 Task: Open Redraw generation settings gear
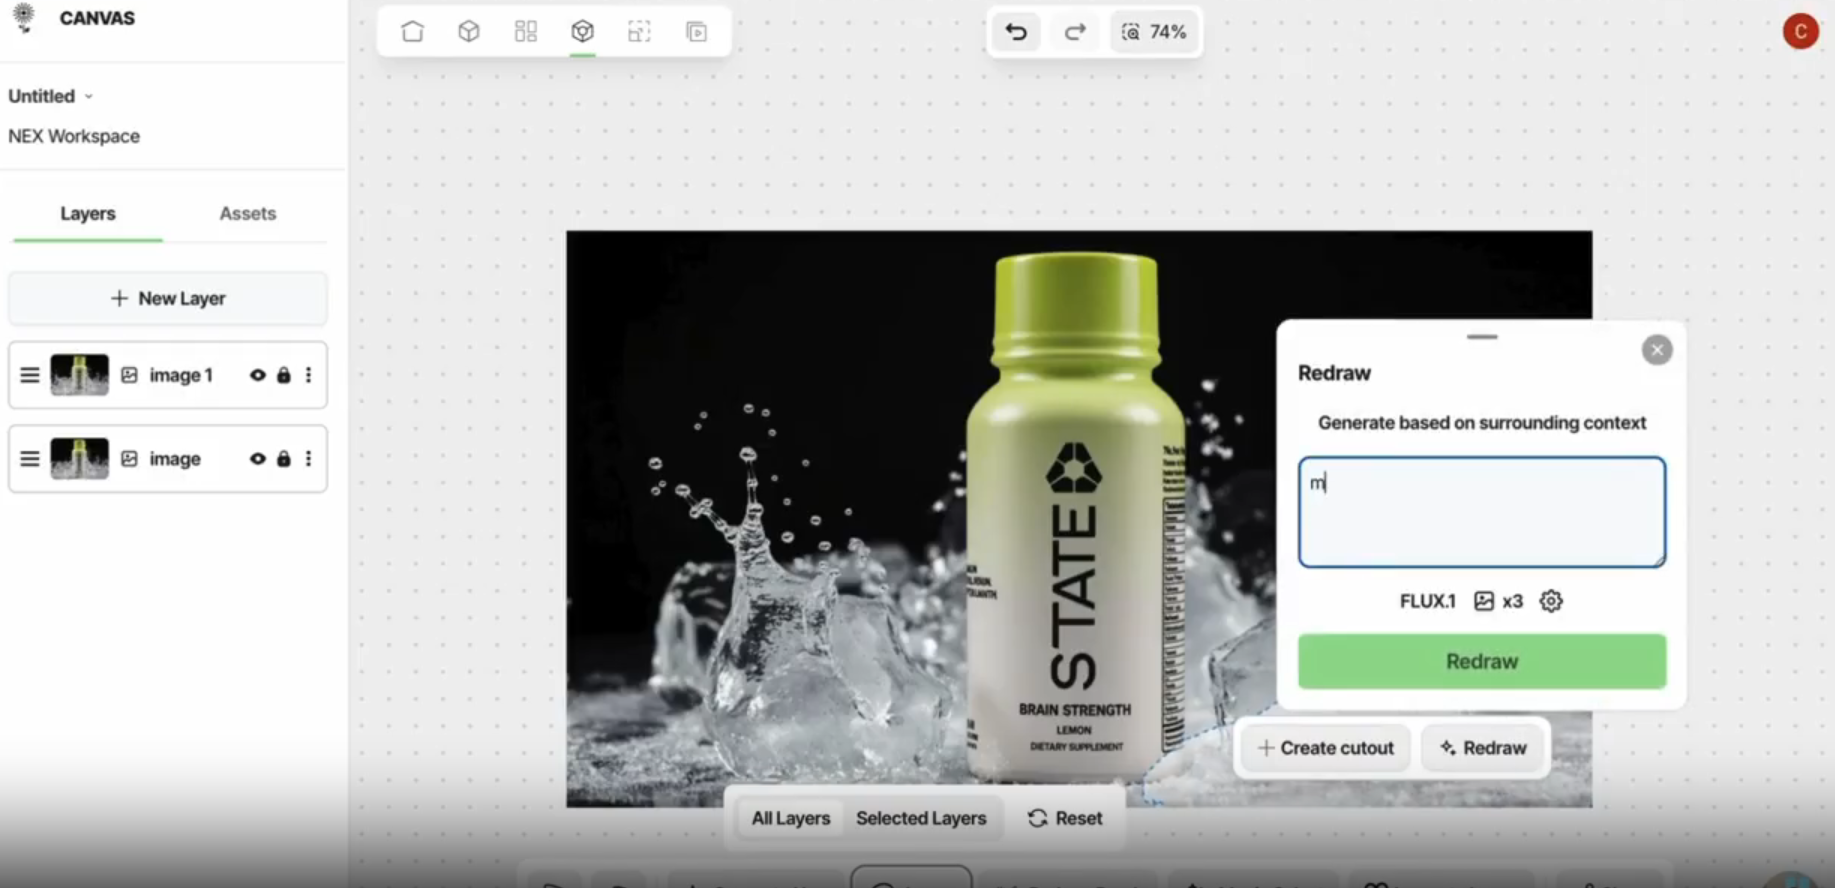pos(1551,601)
